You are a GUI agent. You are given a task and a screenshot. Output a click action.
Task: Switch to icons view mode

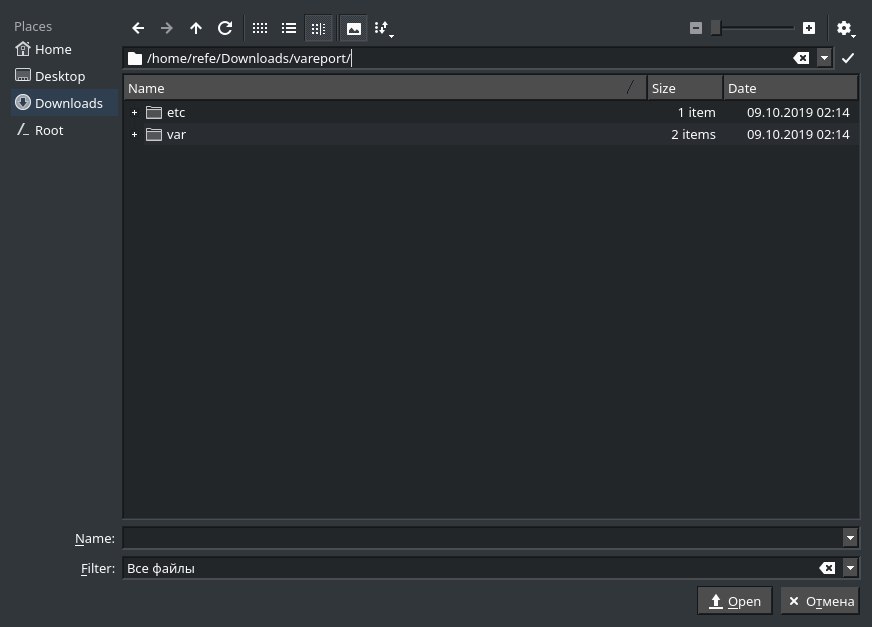coord(260,28)
